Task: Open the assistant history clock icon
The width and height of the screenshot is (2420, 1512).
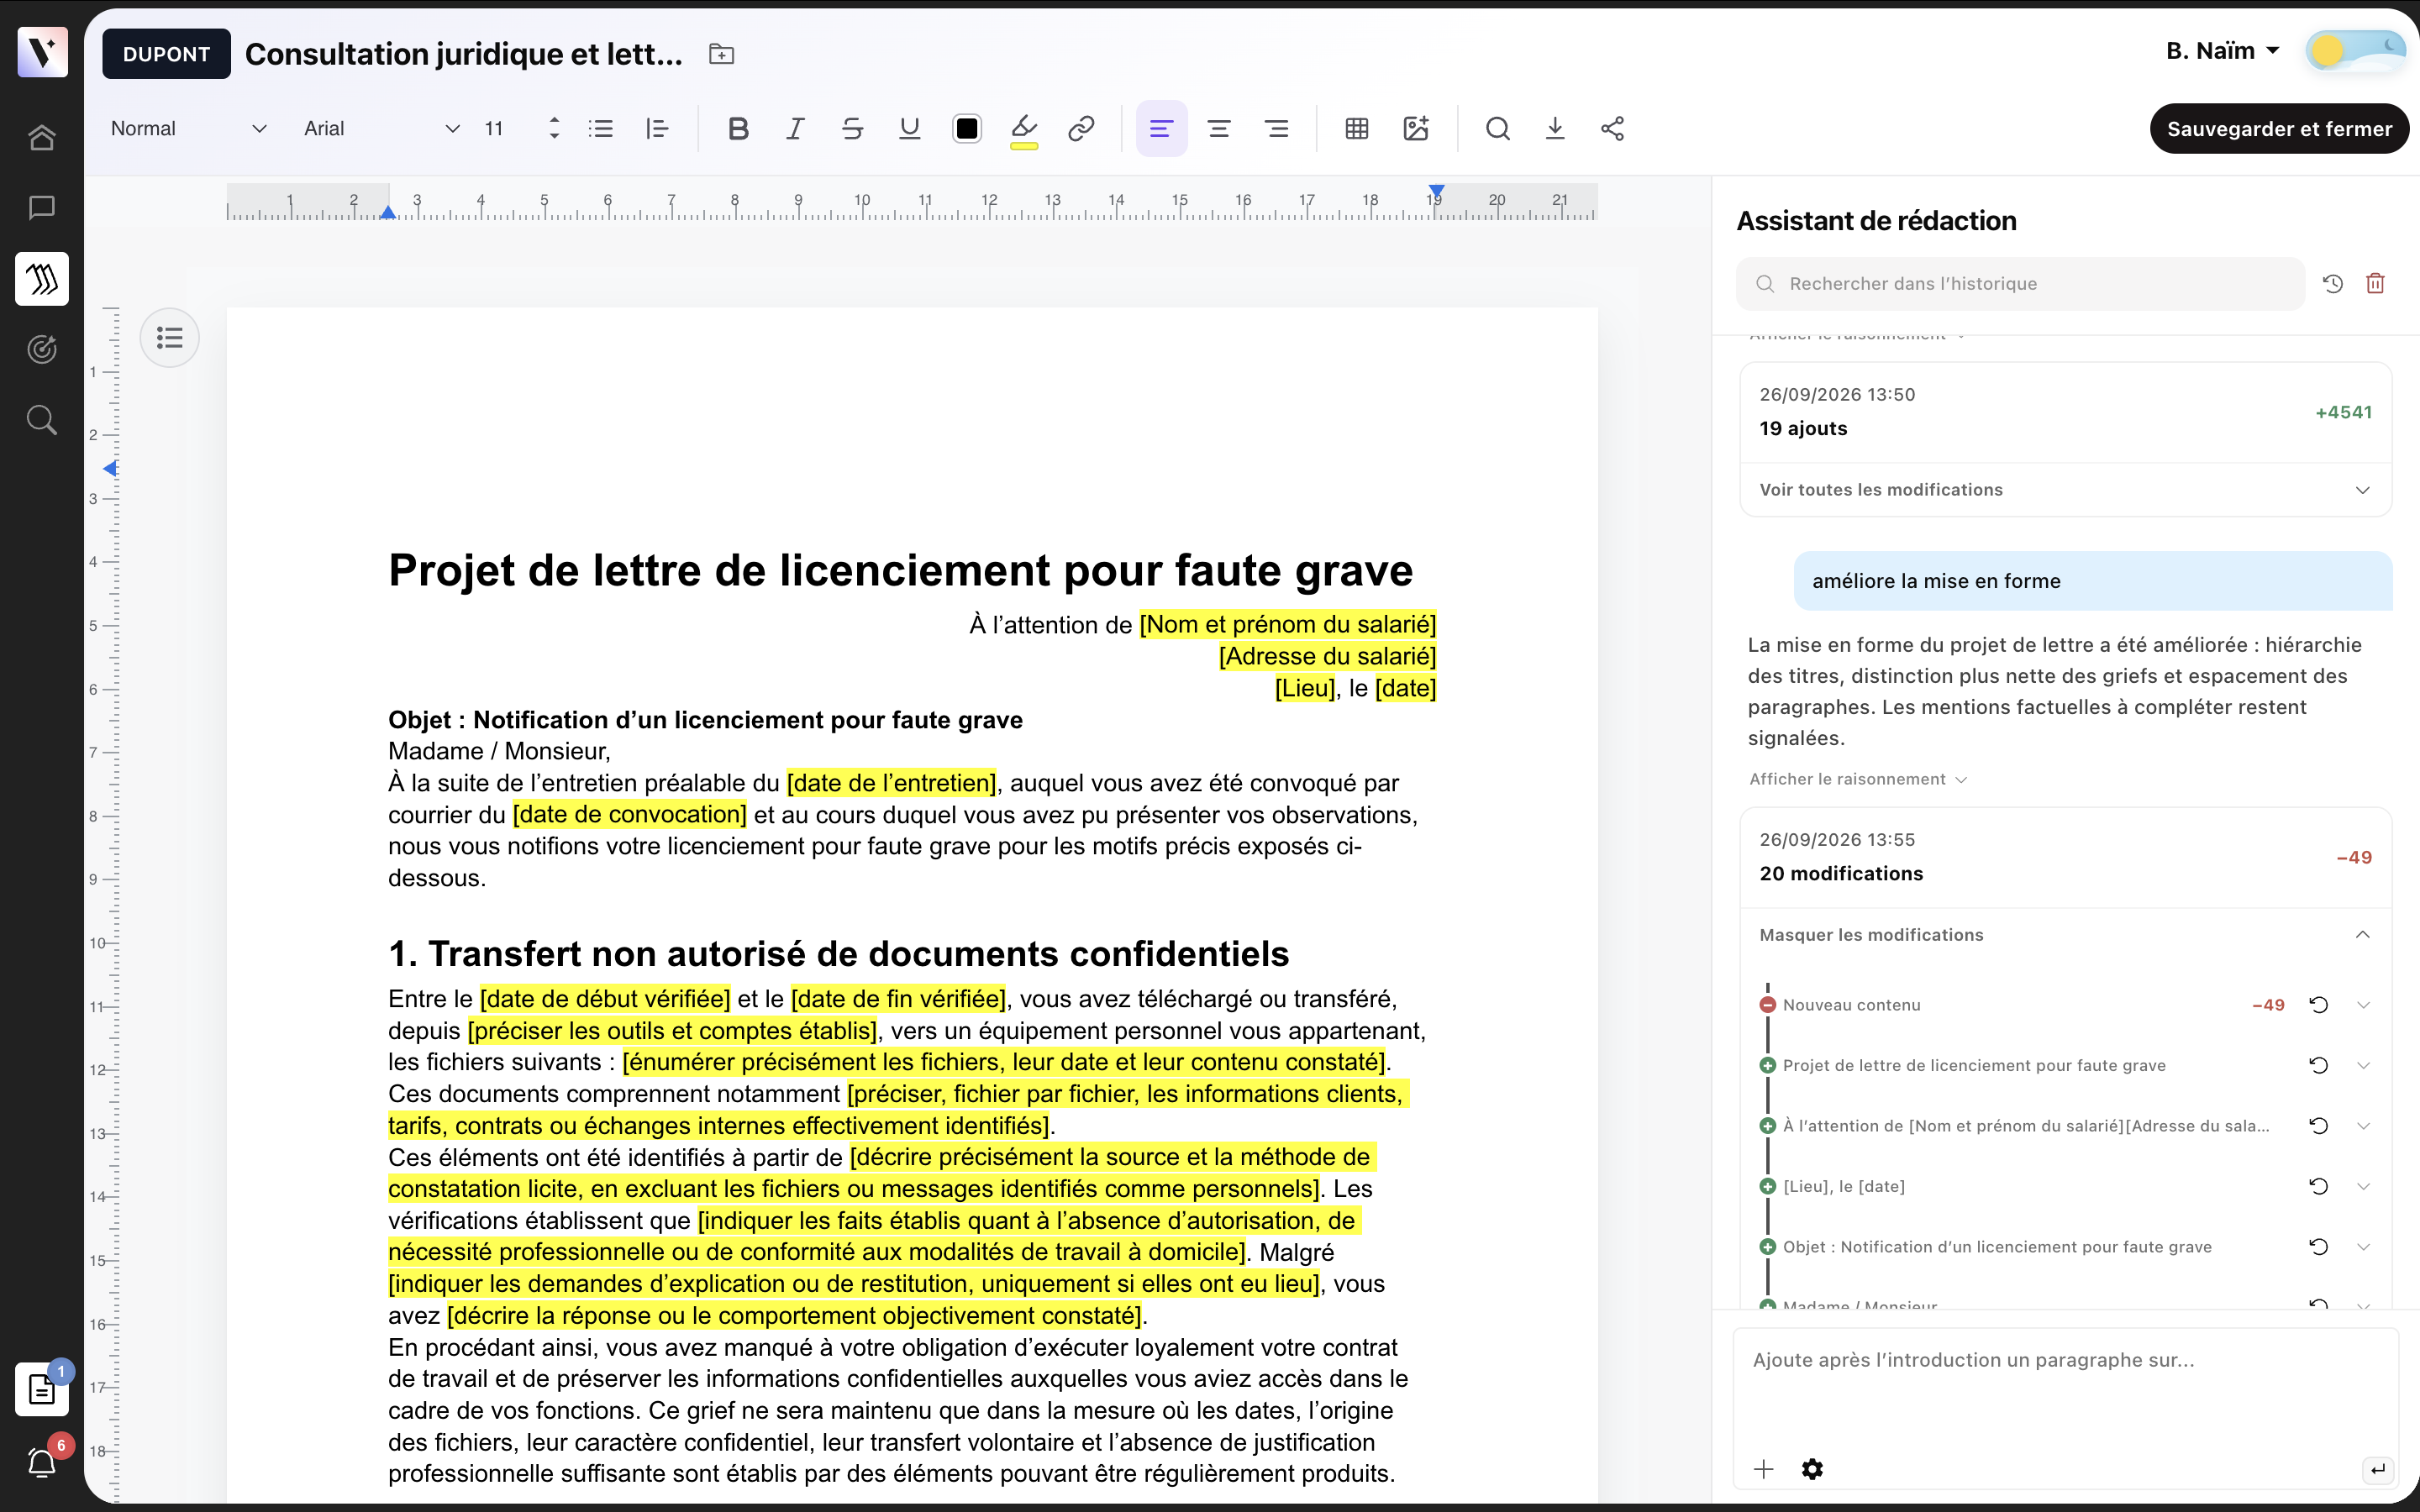Action: pos(2333,284)
